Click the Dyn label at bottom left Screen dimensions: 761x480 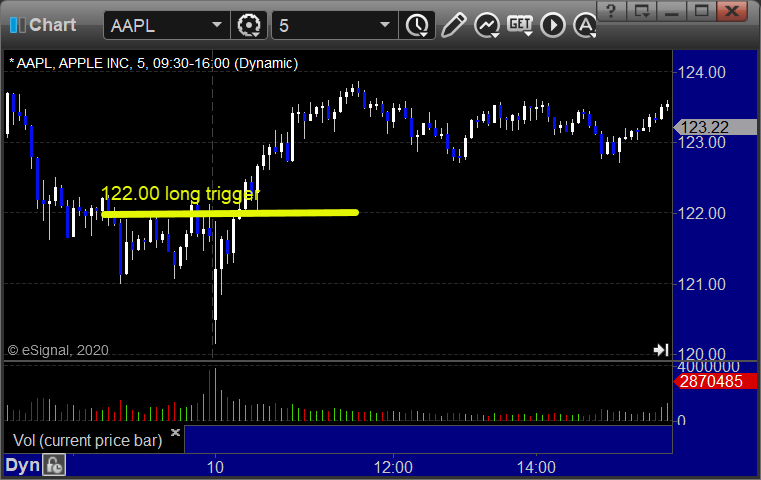[22, 465]
